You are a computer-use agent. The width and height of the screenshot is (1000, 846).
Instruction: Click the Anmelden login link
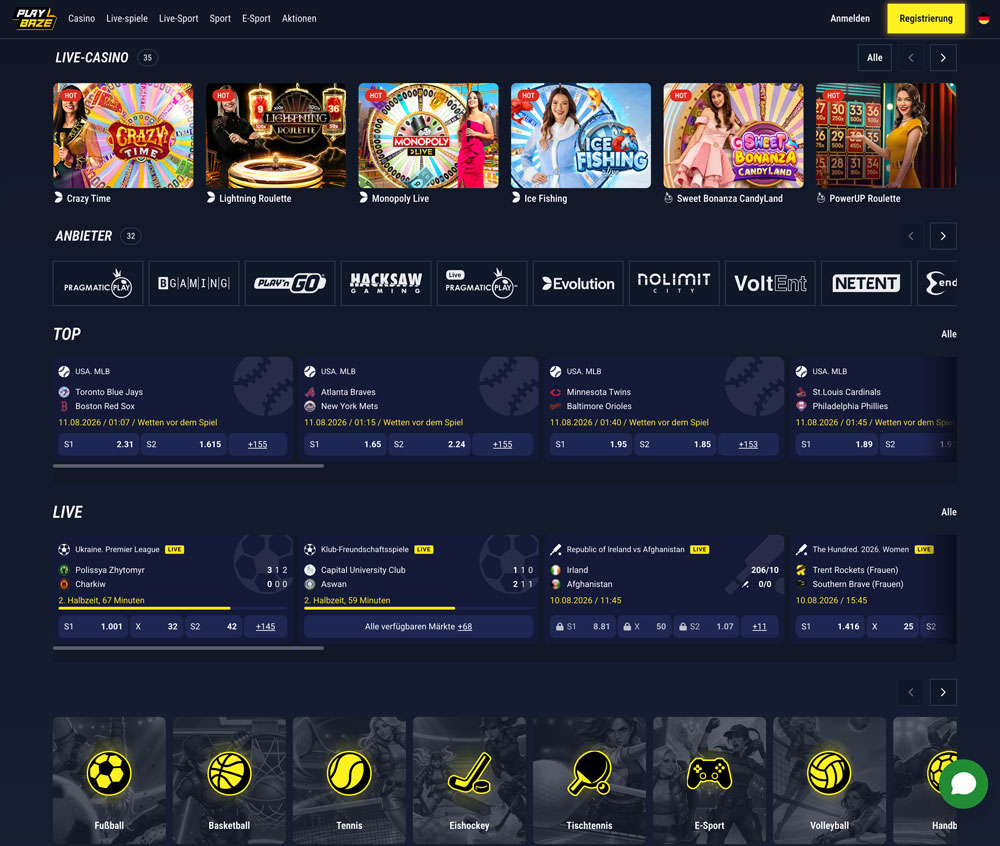[849, 18]
